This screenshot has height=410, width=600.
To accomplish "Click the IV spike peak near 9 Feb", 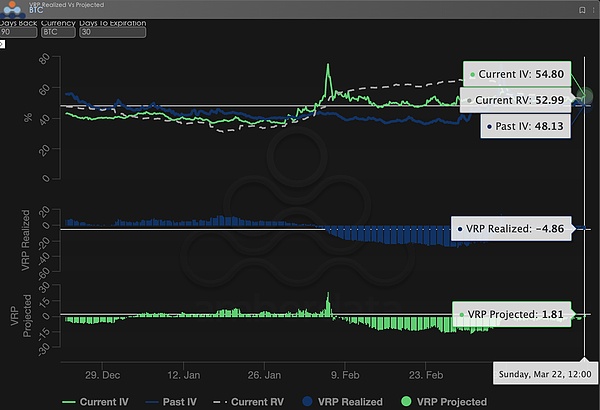I will click(327, 66).
